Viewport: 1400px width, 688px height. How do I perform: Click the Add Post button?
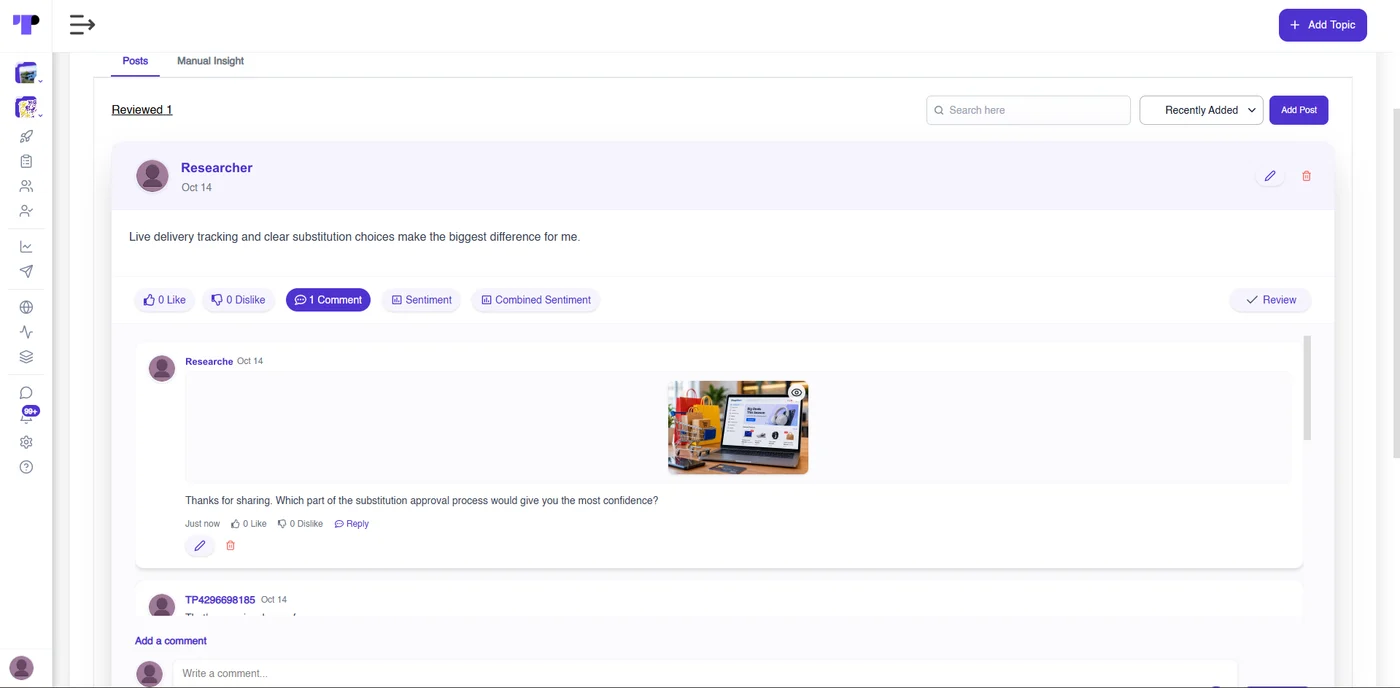1299,110
